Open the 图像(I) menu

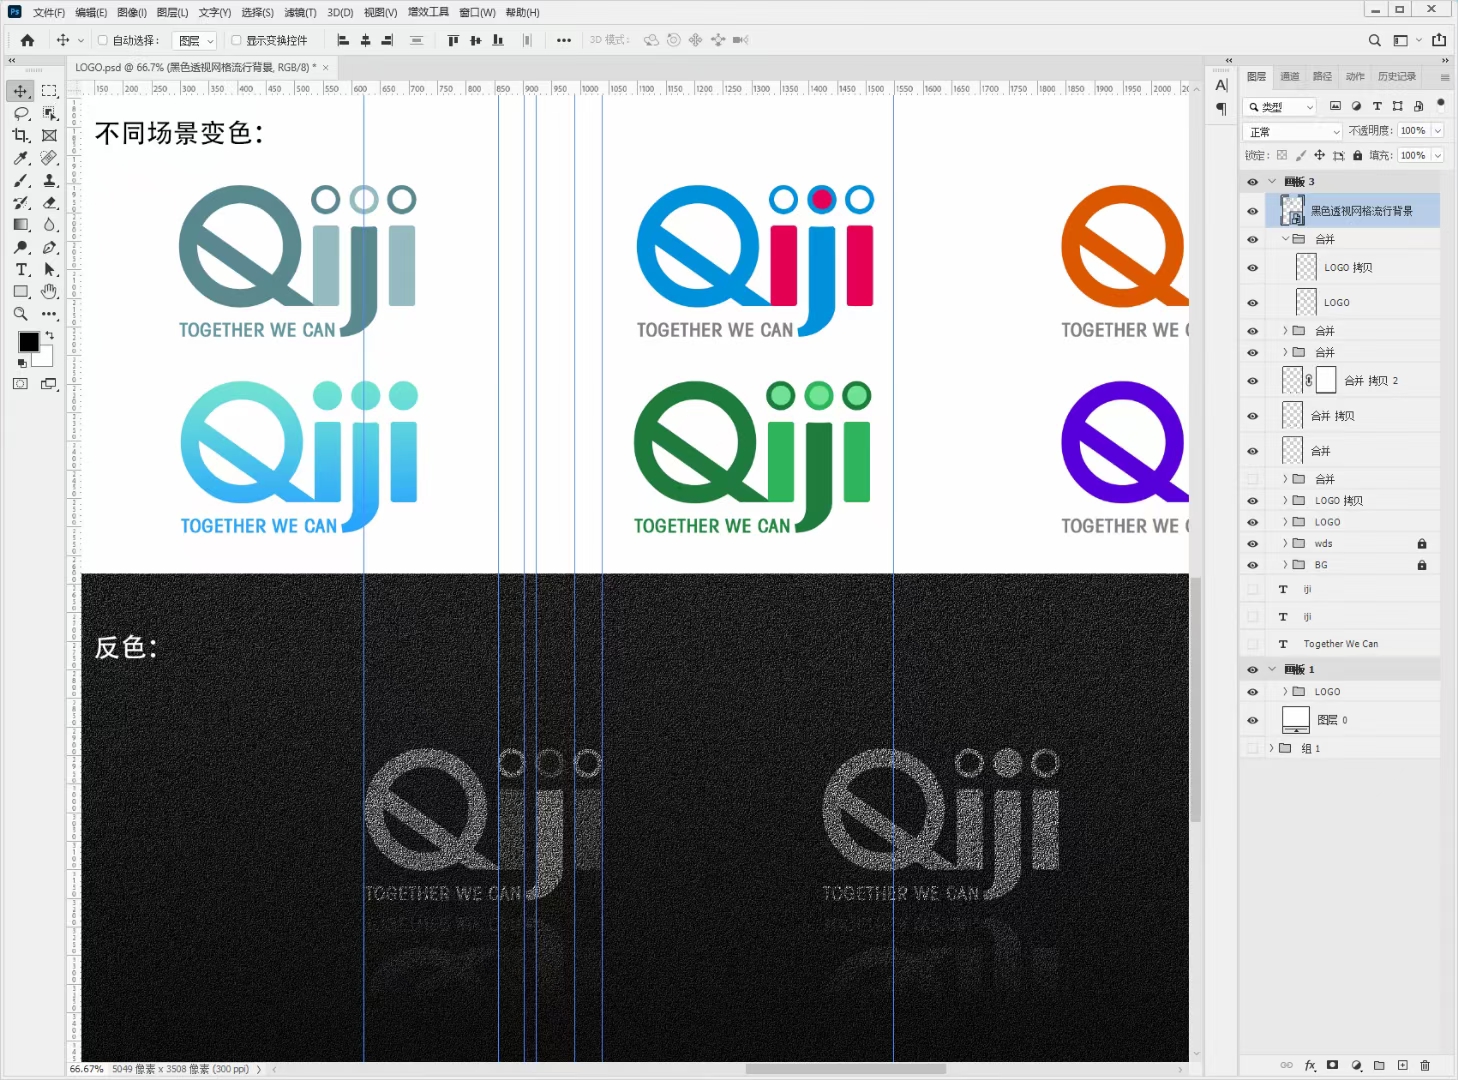(x=131, y=12)
